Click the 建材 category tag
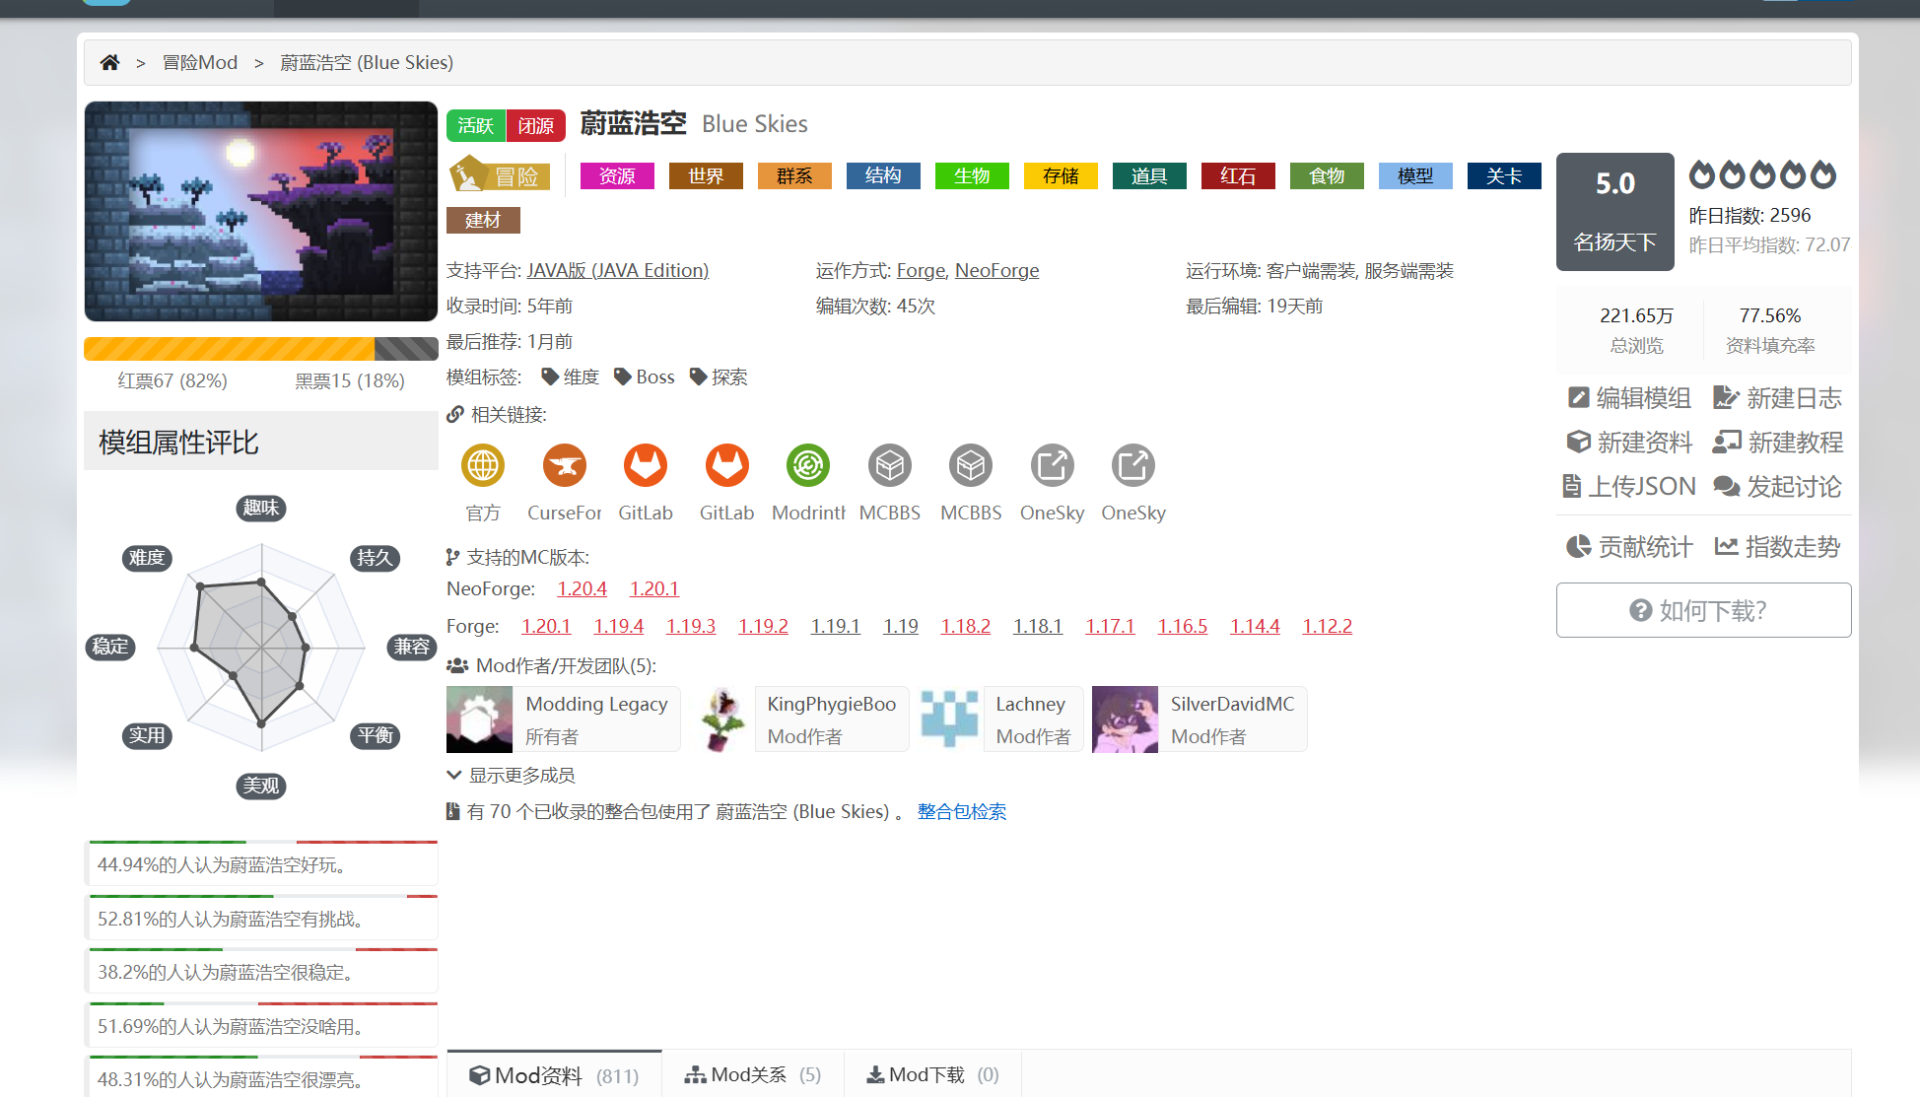Screen dimensions: 1920x1097 pos(483,220)
